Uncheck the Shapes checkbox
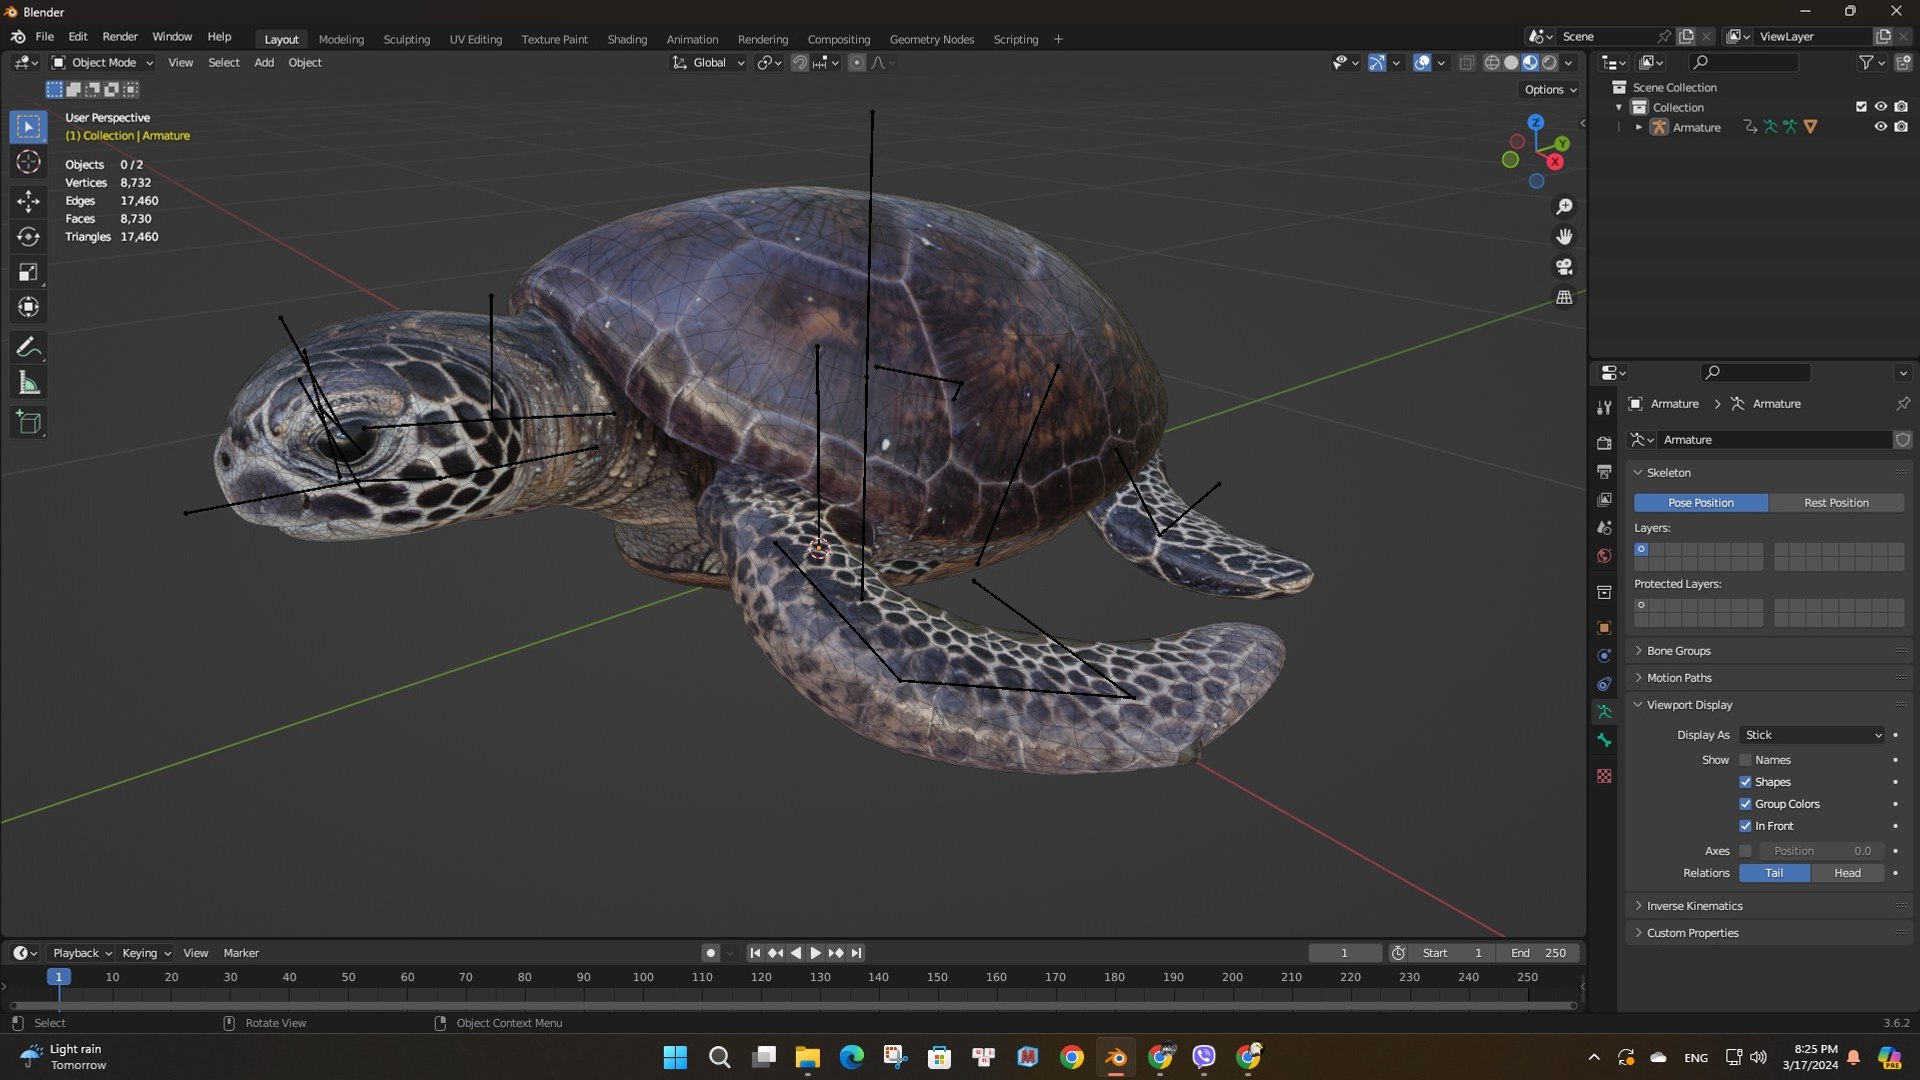Image resolution: width=1920 pixels, height=1080 pixels. tap(1745, 782)
